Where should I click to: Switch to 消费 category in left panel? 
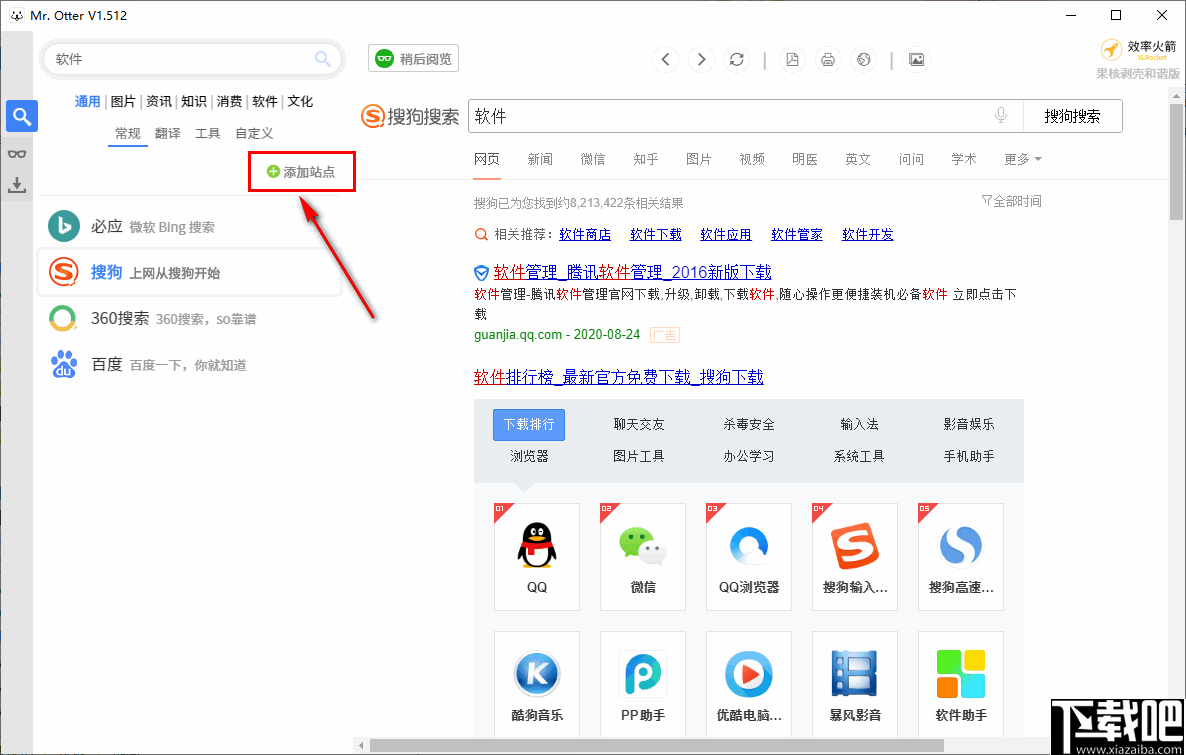coord(230,101)
